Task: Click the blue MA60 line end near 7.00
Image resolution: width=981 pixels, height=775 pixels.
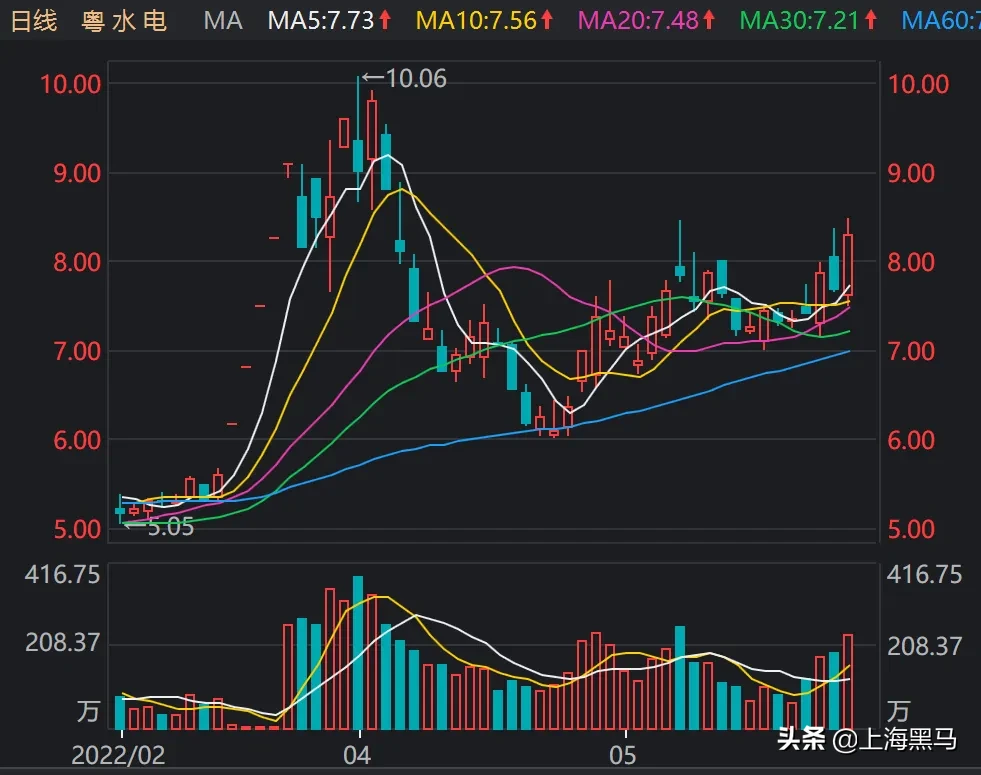Action: (847, 352)
